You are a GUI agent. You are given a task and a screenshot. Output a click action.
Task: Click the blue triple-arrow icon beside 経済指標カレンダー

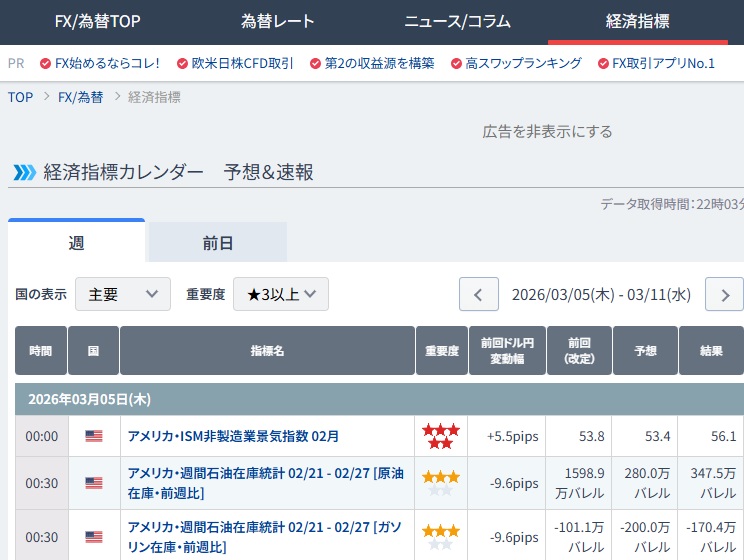coord(24,173)
